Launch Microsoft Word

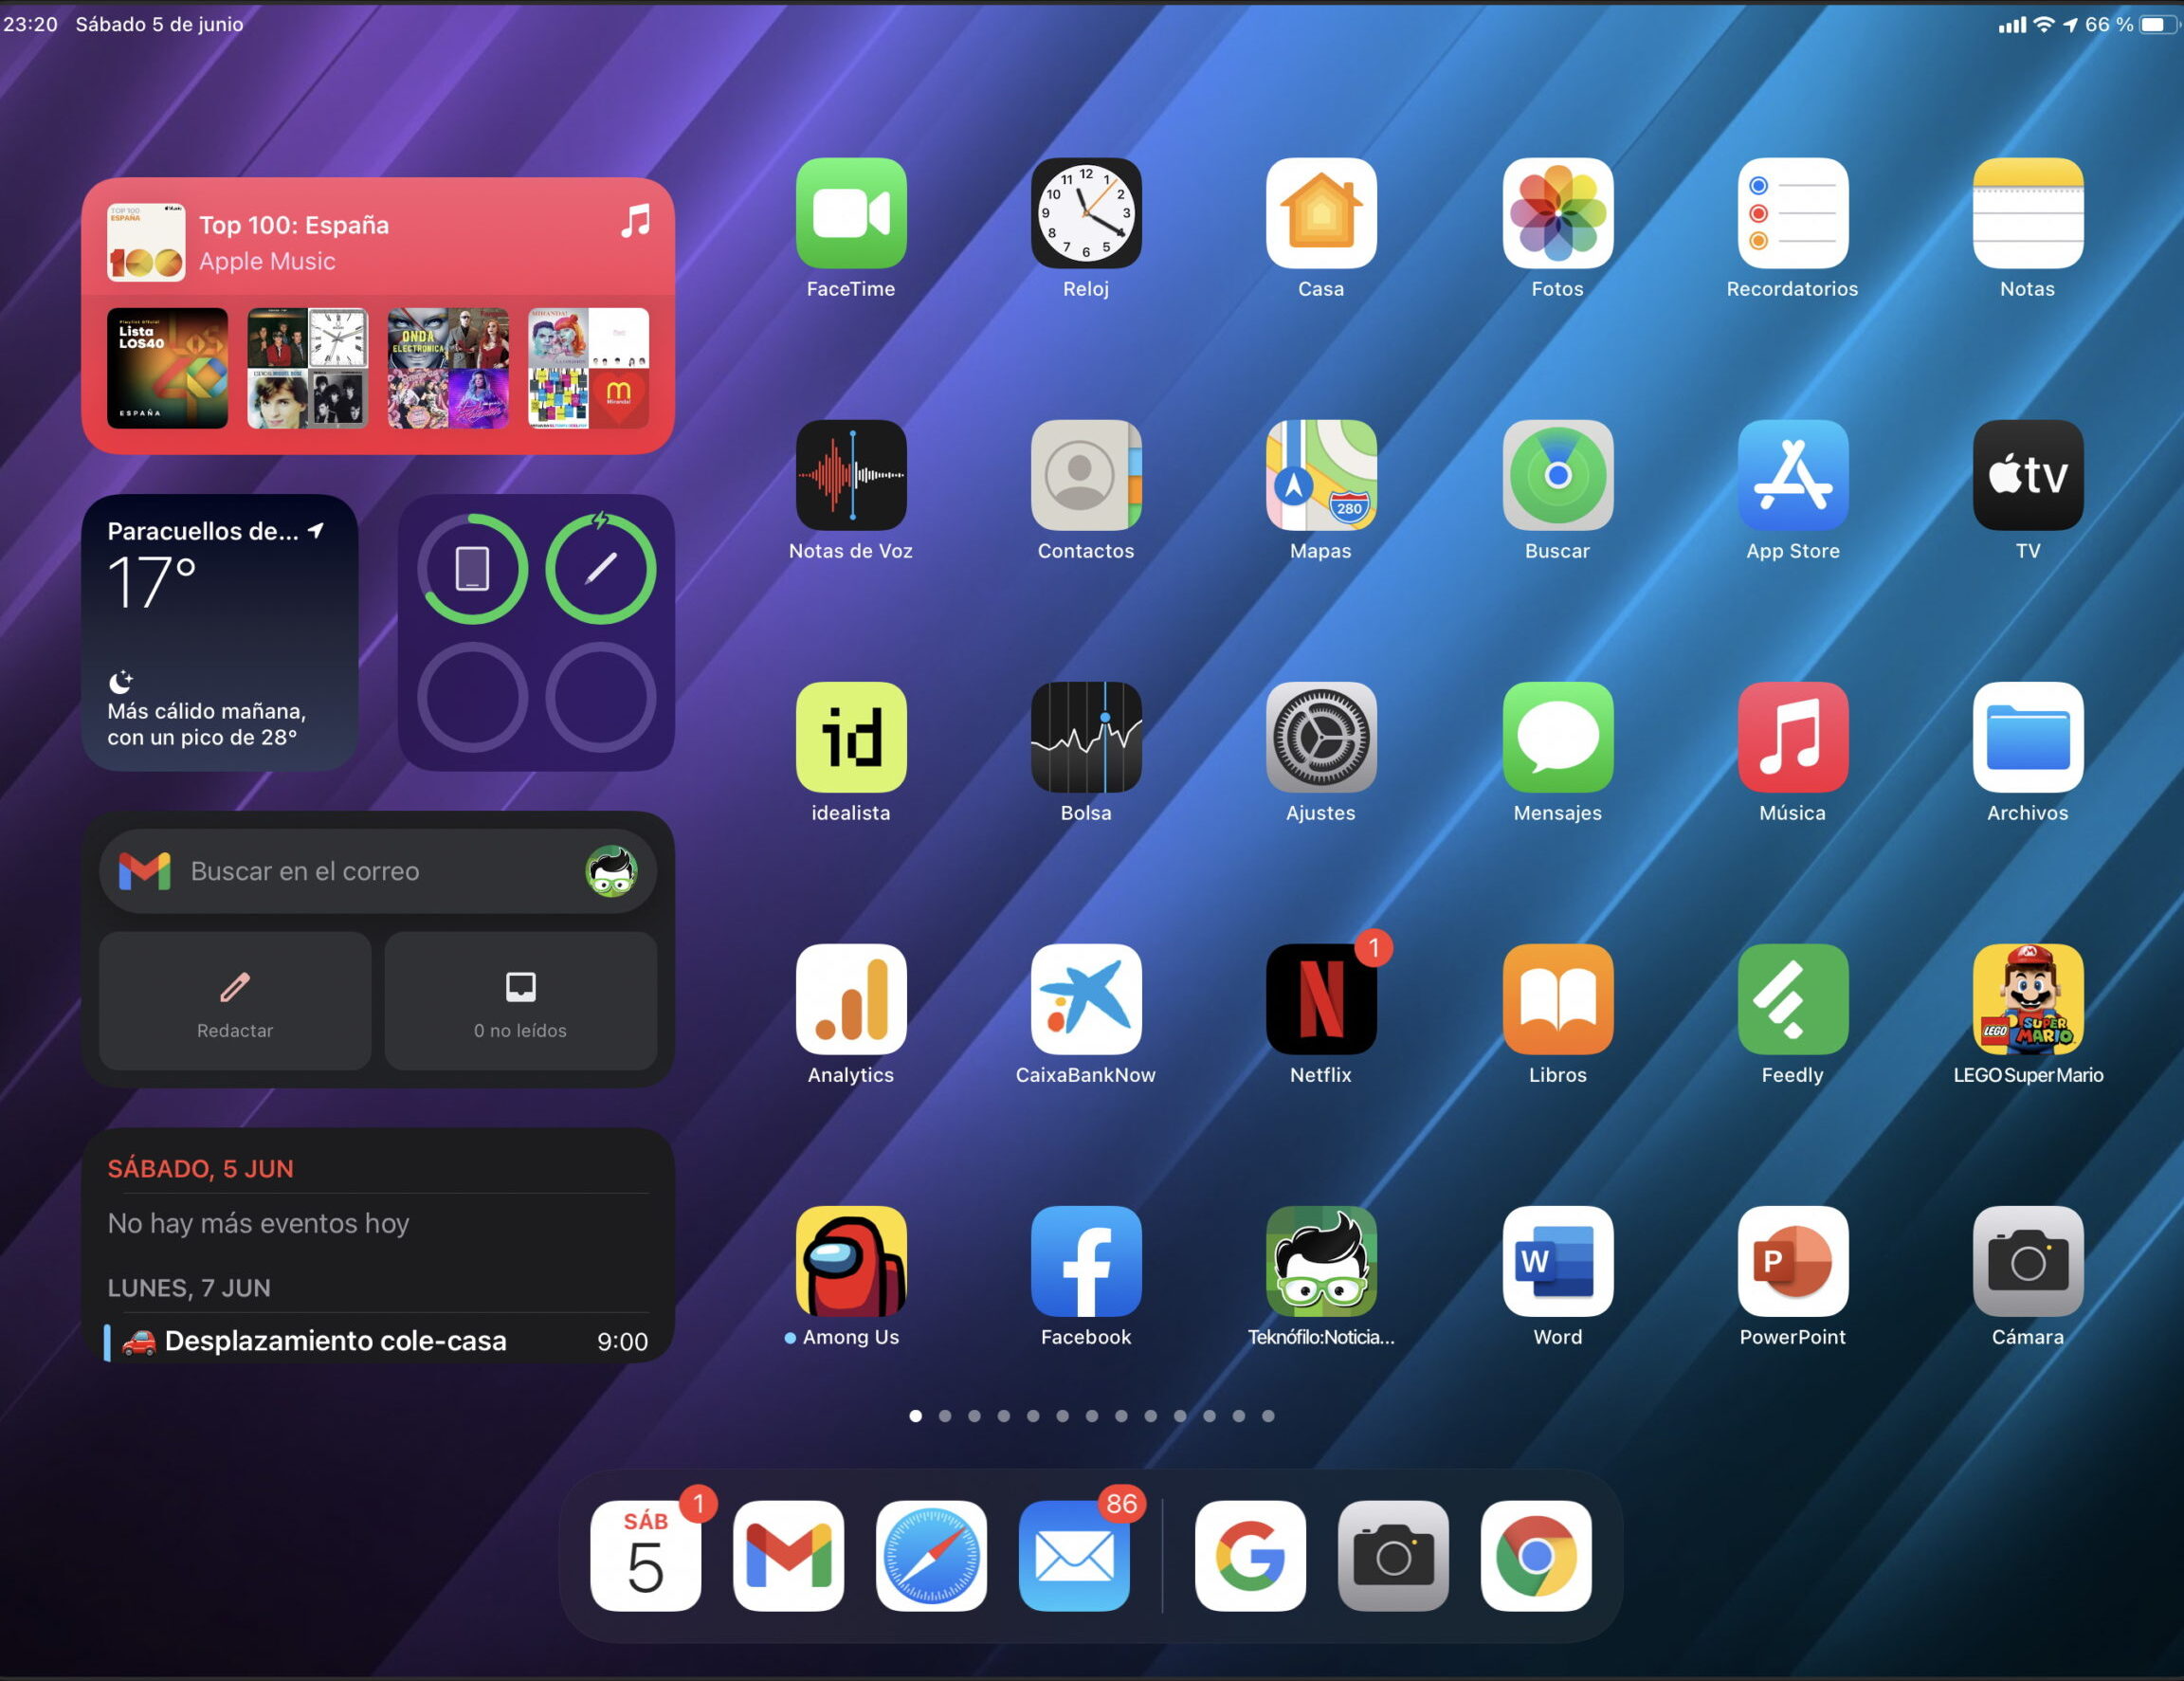[1557, 1261]
